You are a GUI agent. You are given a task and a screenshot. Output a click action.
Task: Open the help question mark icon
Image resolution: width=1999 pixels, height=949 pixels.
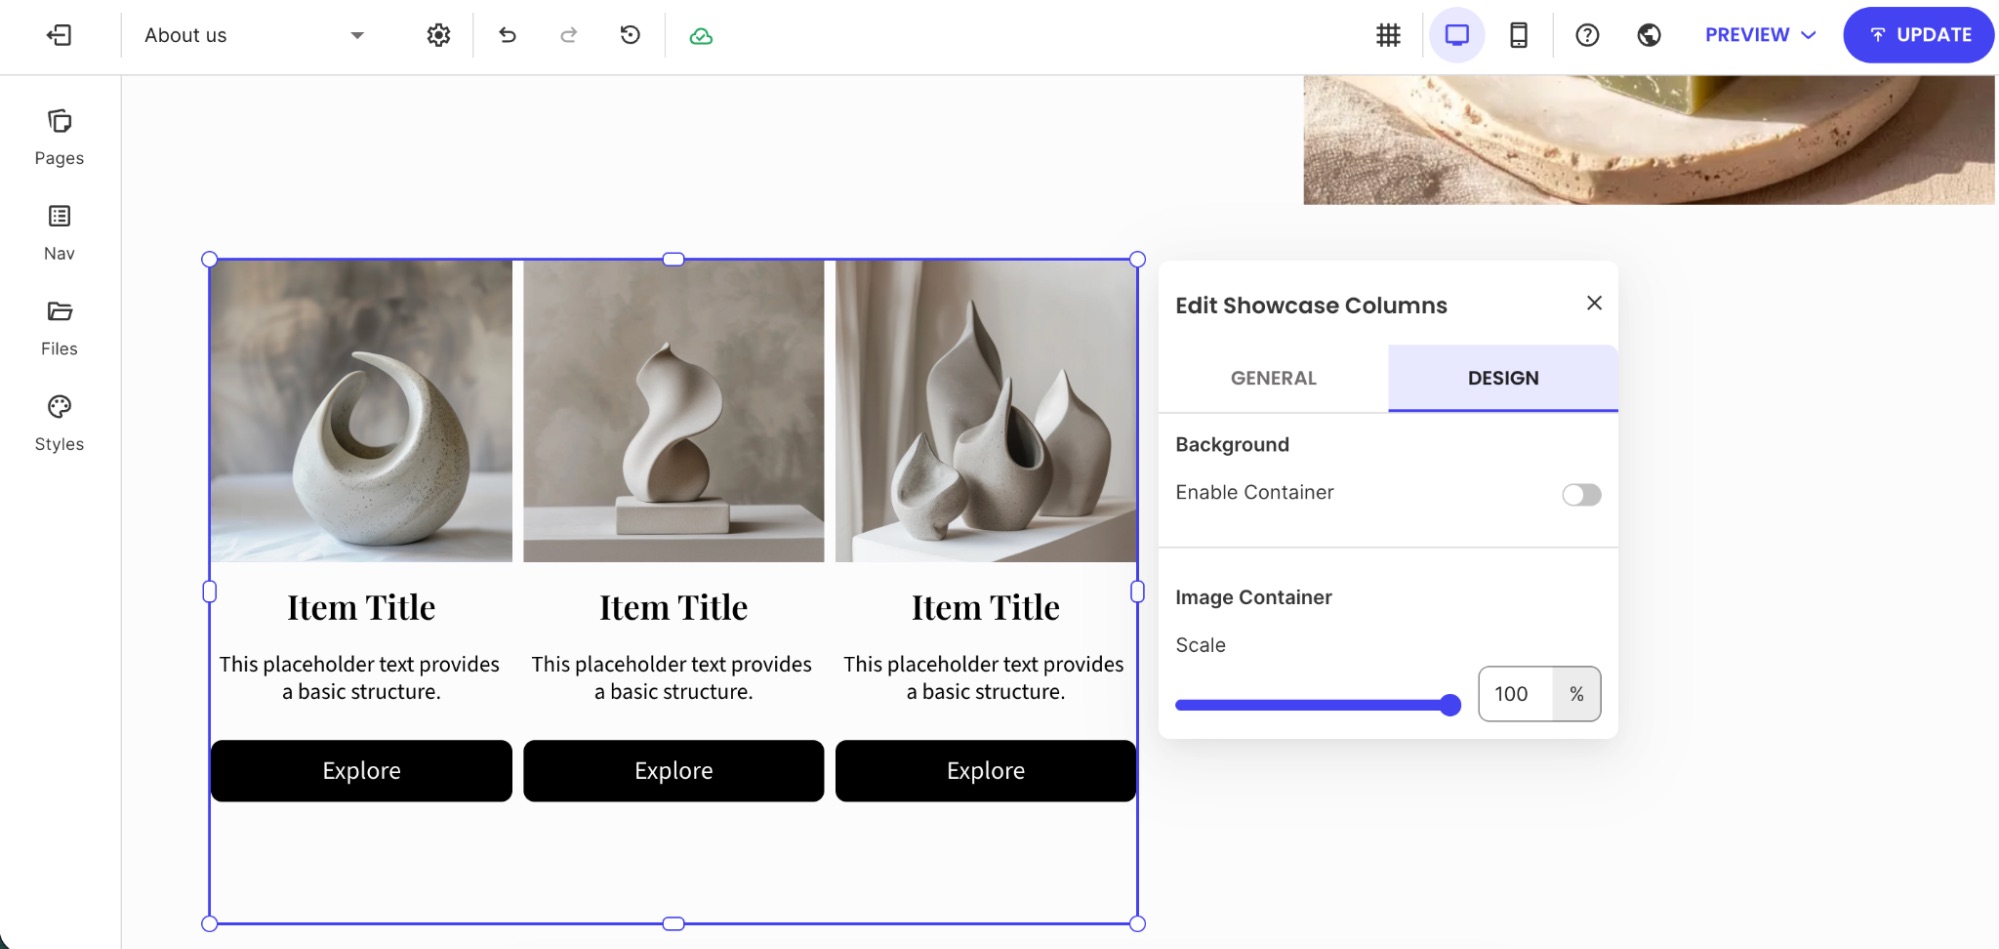pos(1587,35)
